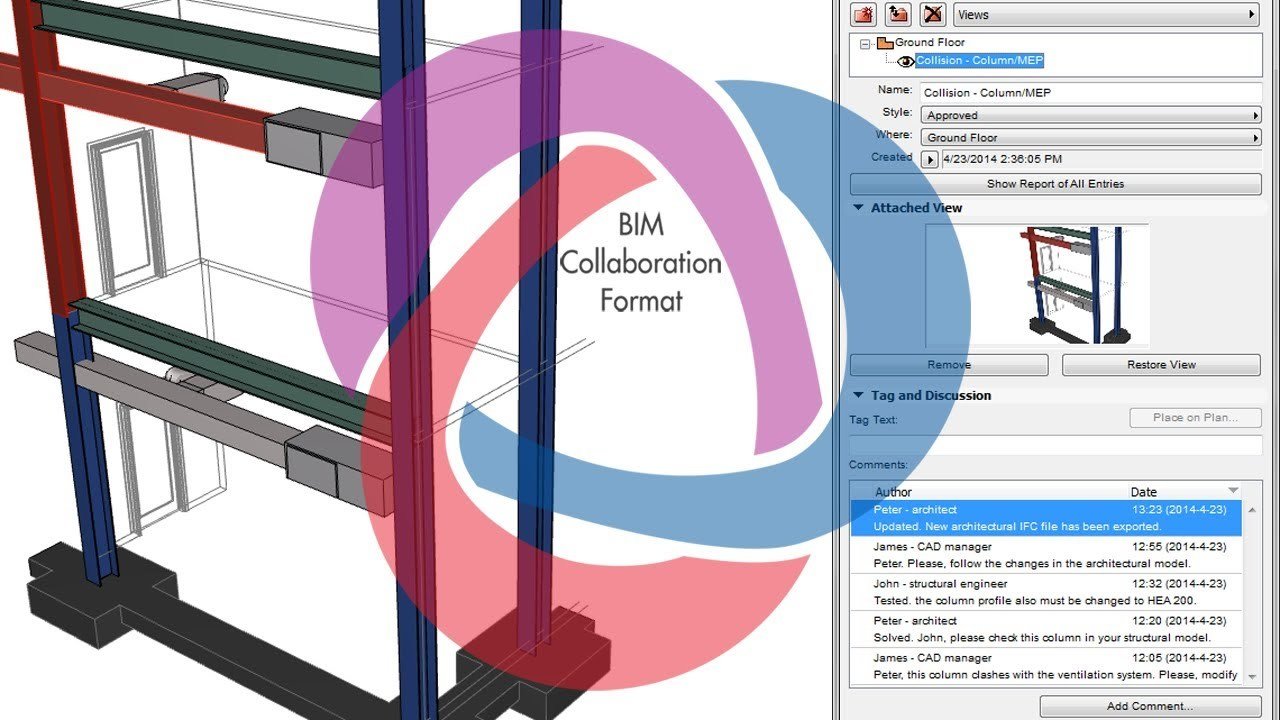Click Show Report of All Entries
Viewport: 1280px width, 720px height.
(1055, 184)
